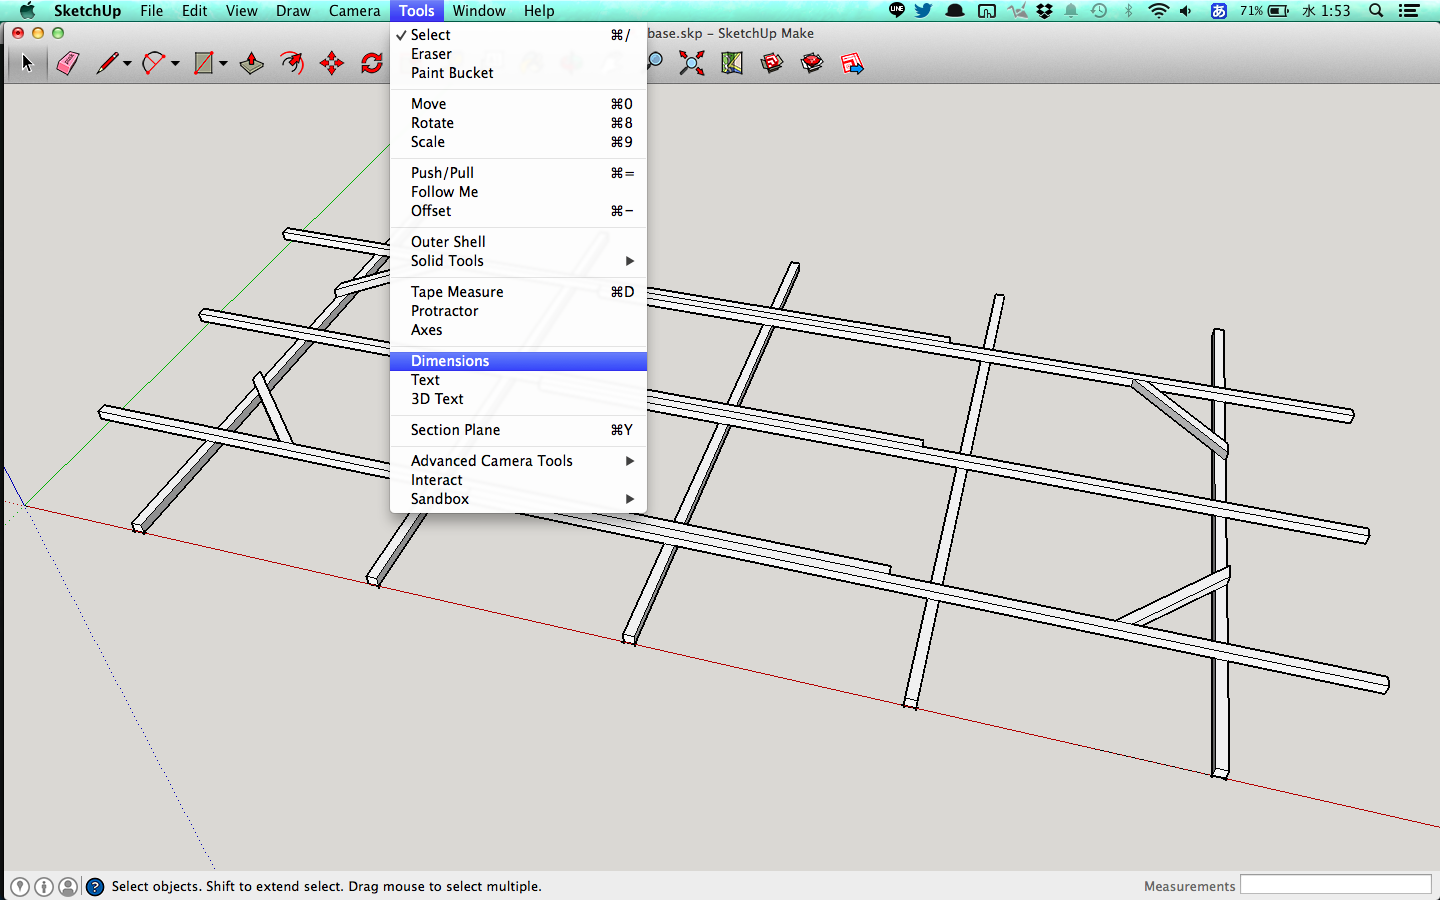
Task: Click the Offset tool icon in the toolbar
Action: click(x=292, y=64)
